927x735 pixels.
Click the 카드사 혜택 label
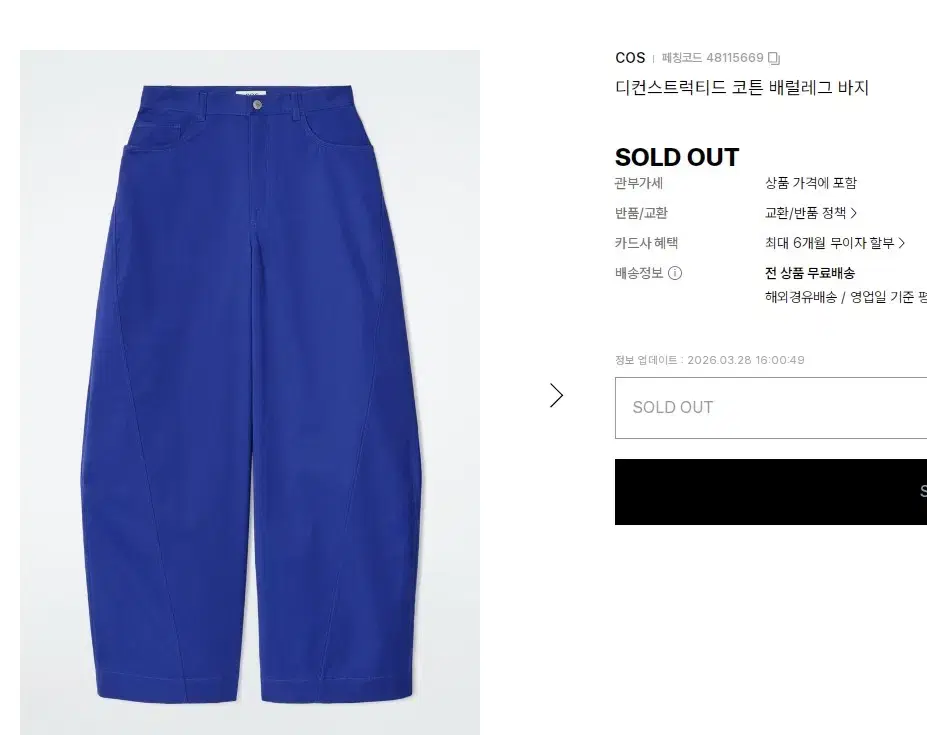pos(646,243)
